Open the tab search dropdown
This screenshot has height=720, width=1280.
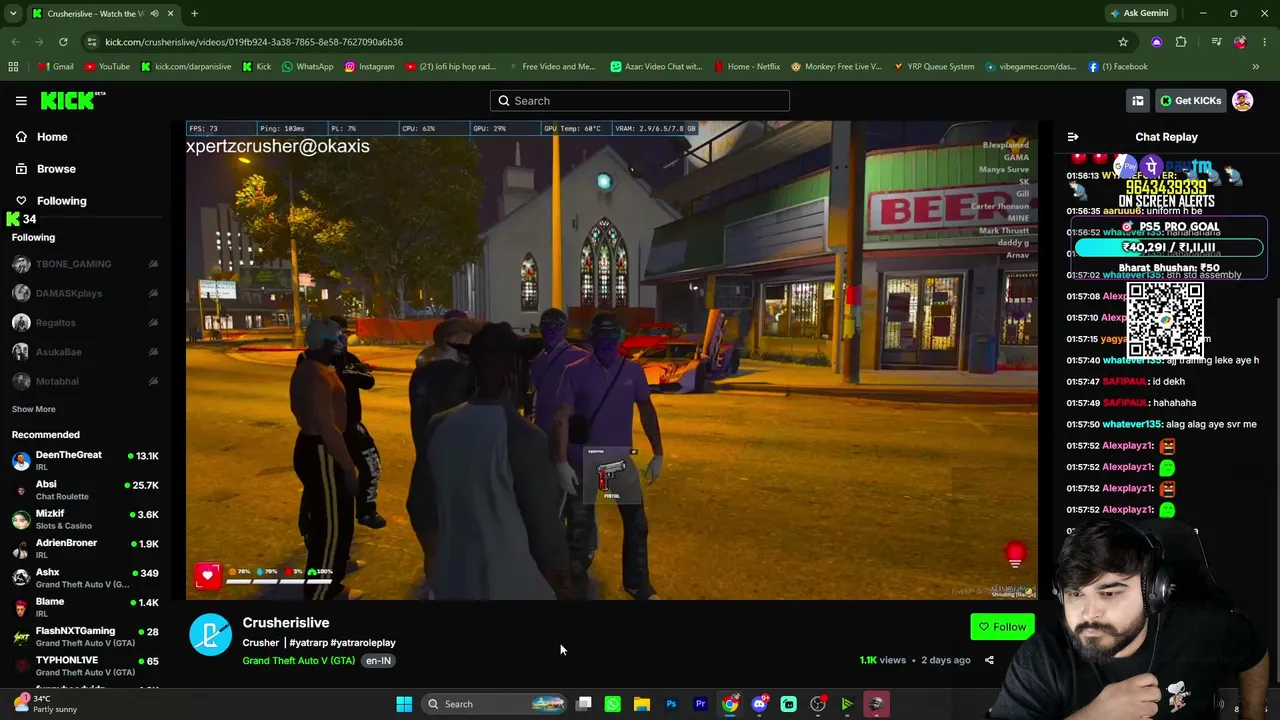point(13,13)
